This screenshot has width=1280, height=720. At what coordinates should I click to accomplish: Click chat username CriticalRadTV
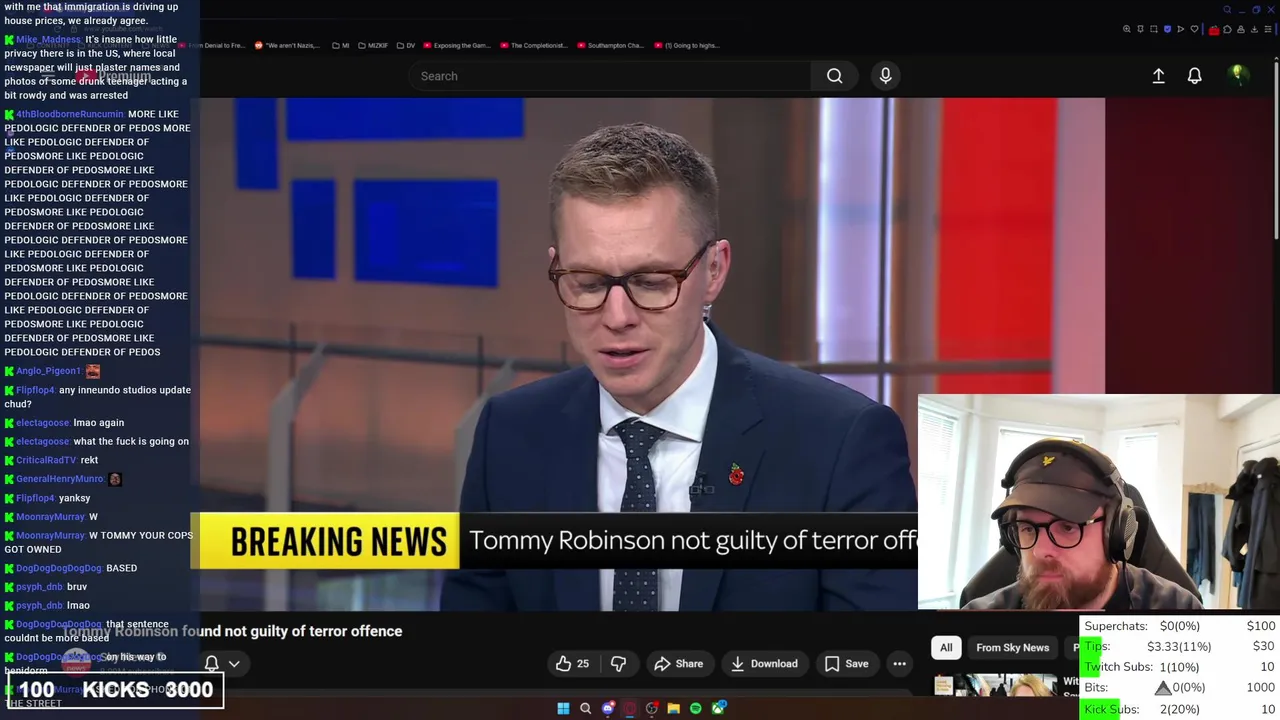click(x=46, y=460)
